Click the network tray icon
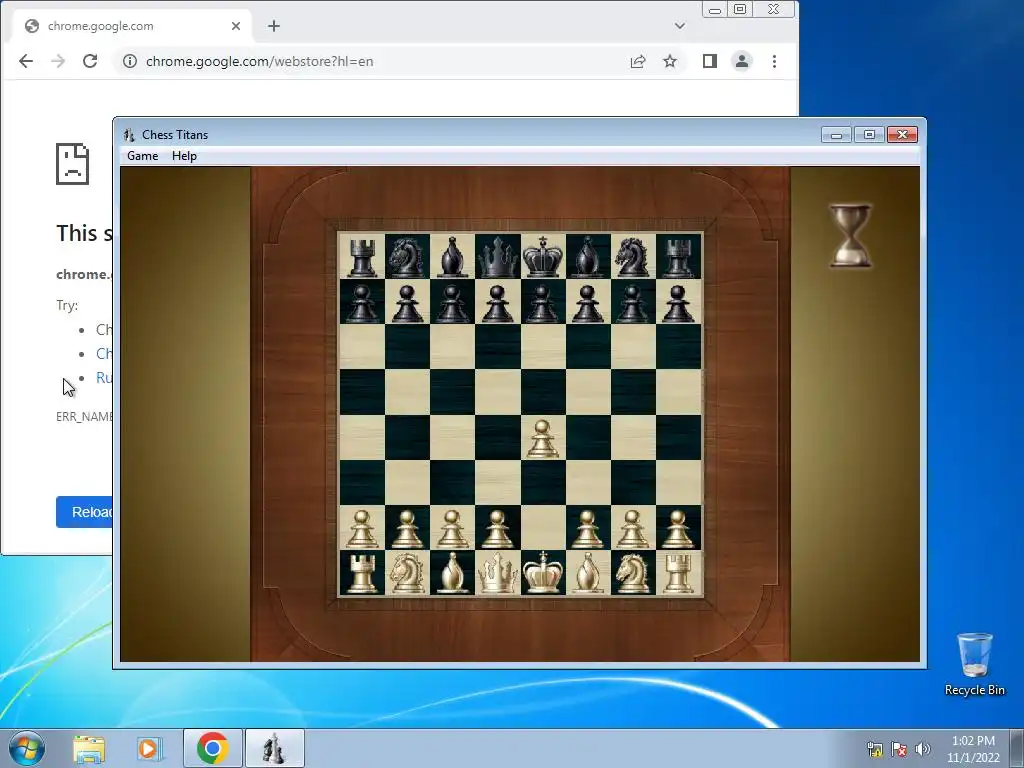 pyautogui.click(x=875, y=749)
